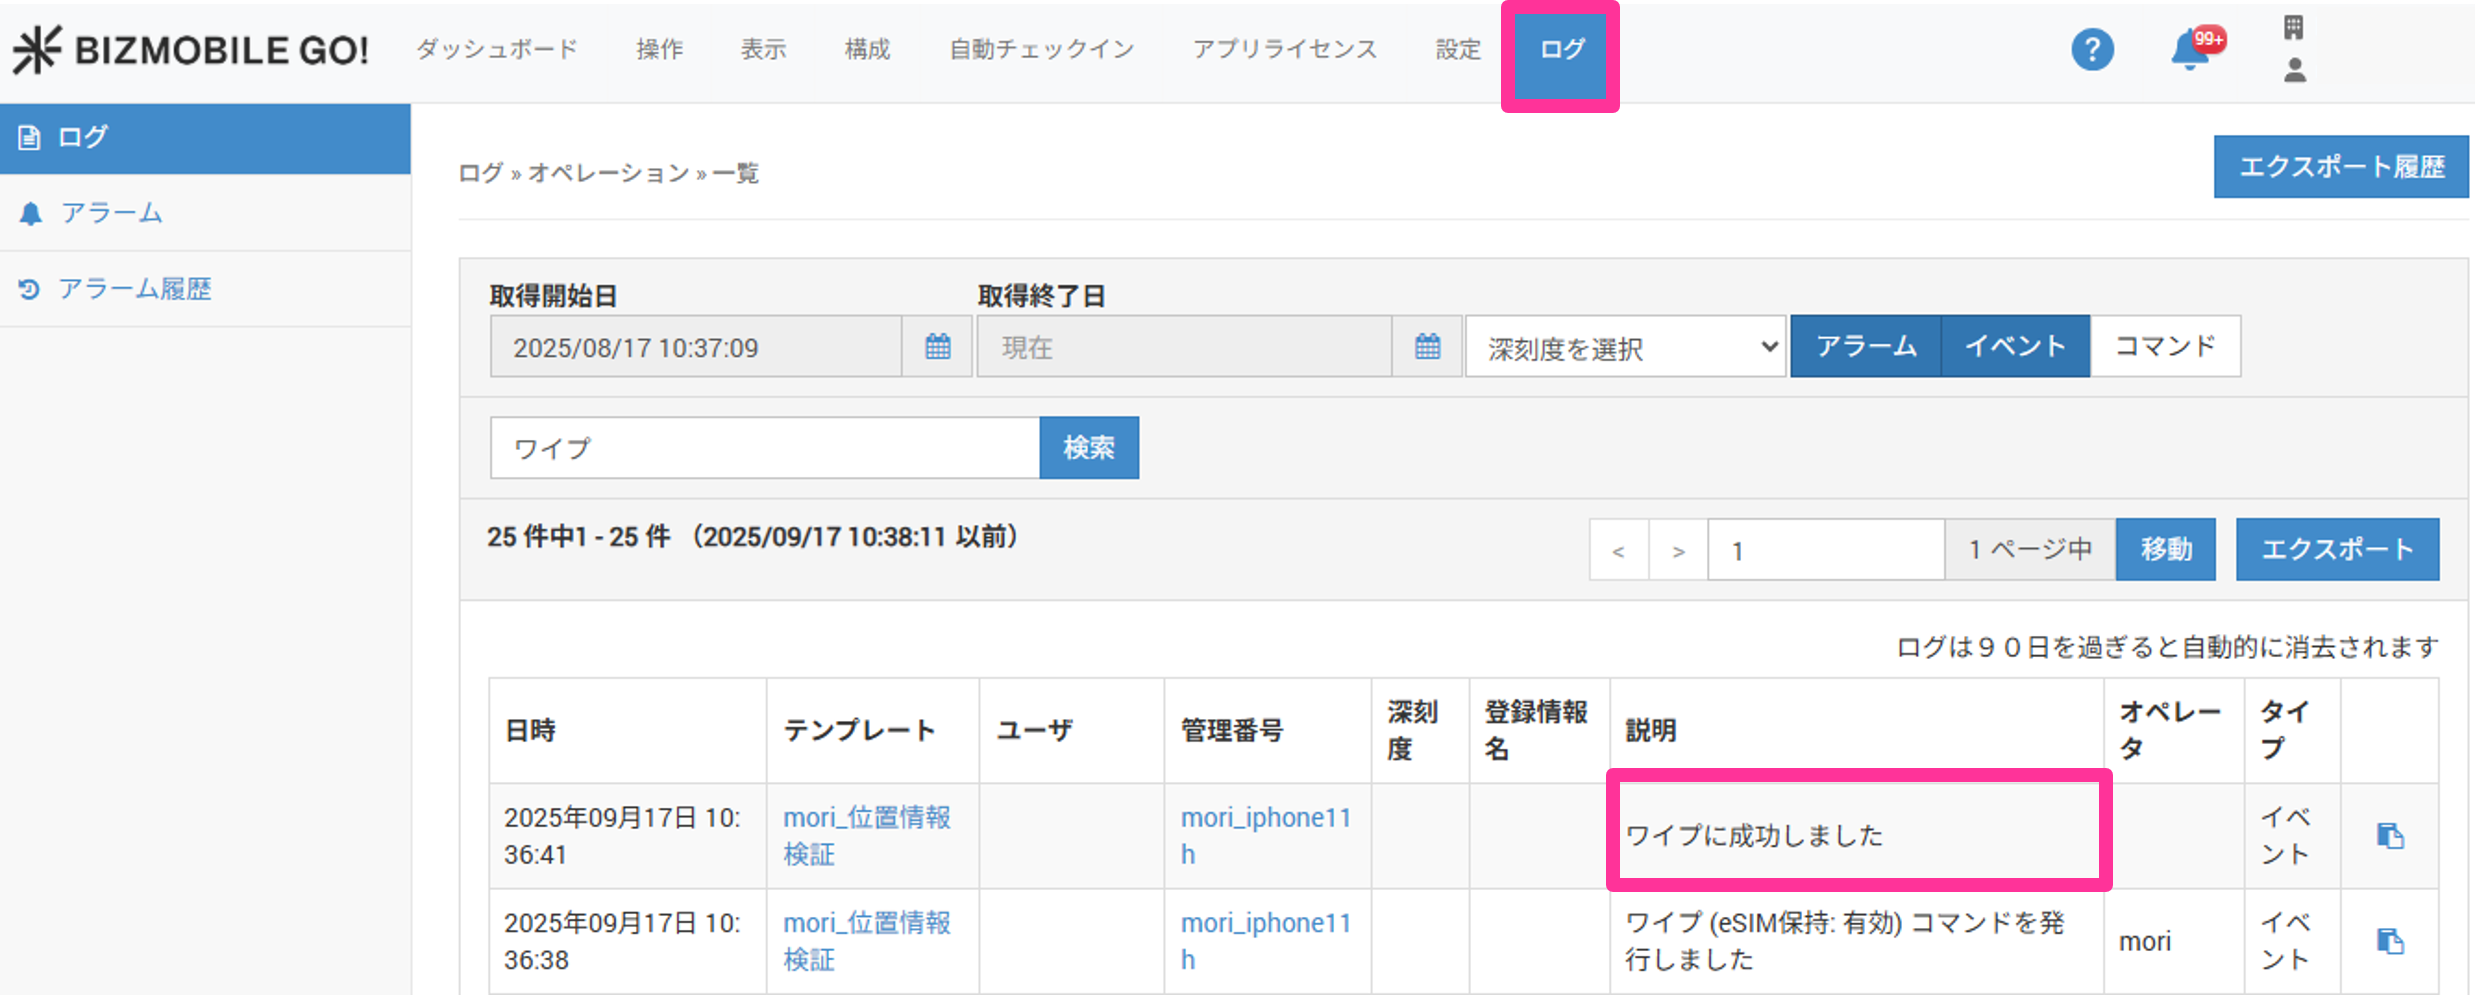Click the user profile icon
Screen dimensions: 2475x995
click(2294, 70)
